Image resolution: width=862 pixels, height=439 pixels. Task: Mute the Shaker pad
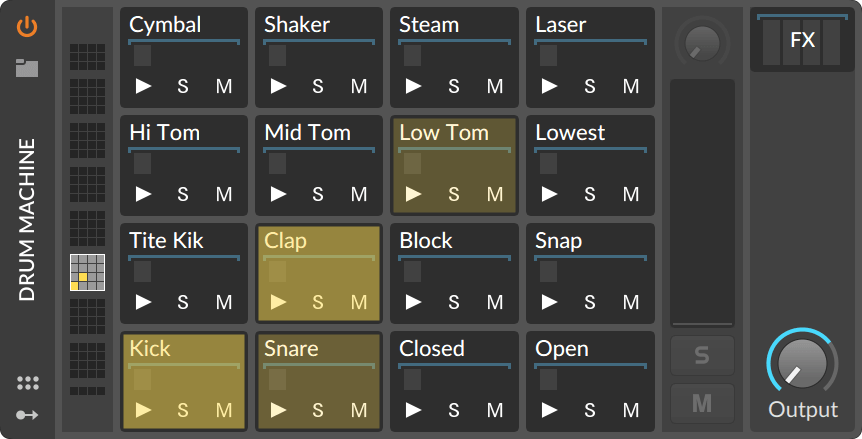[359, 86]
